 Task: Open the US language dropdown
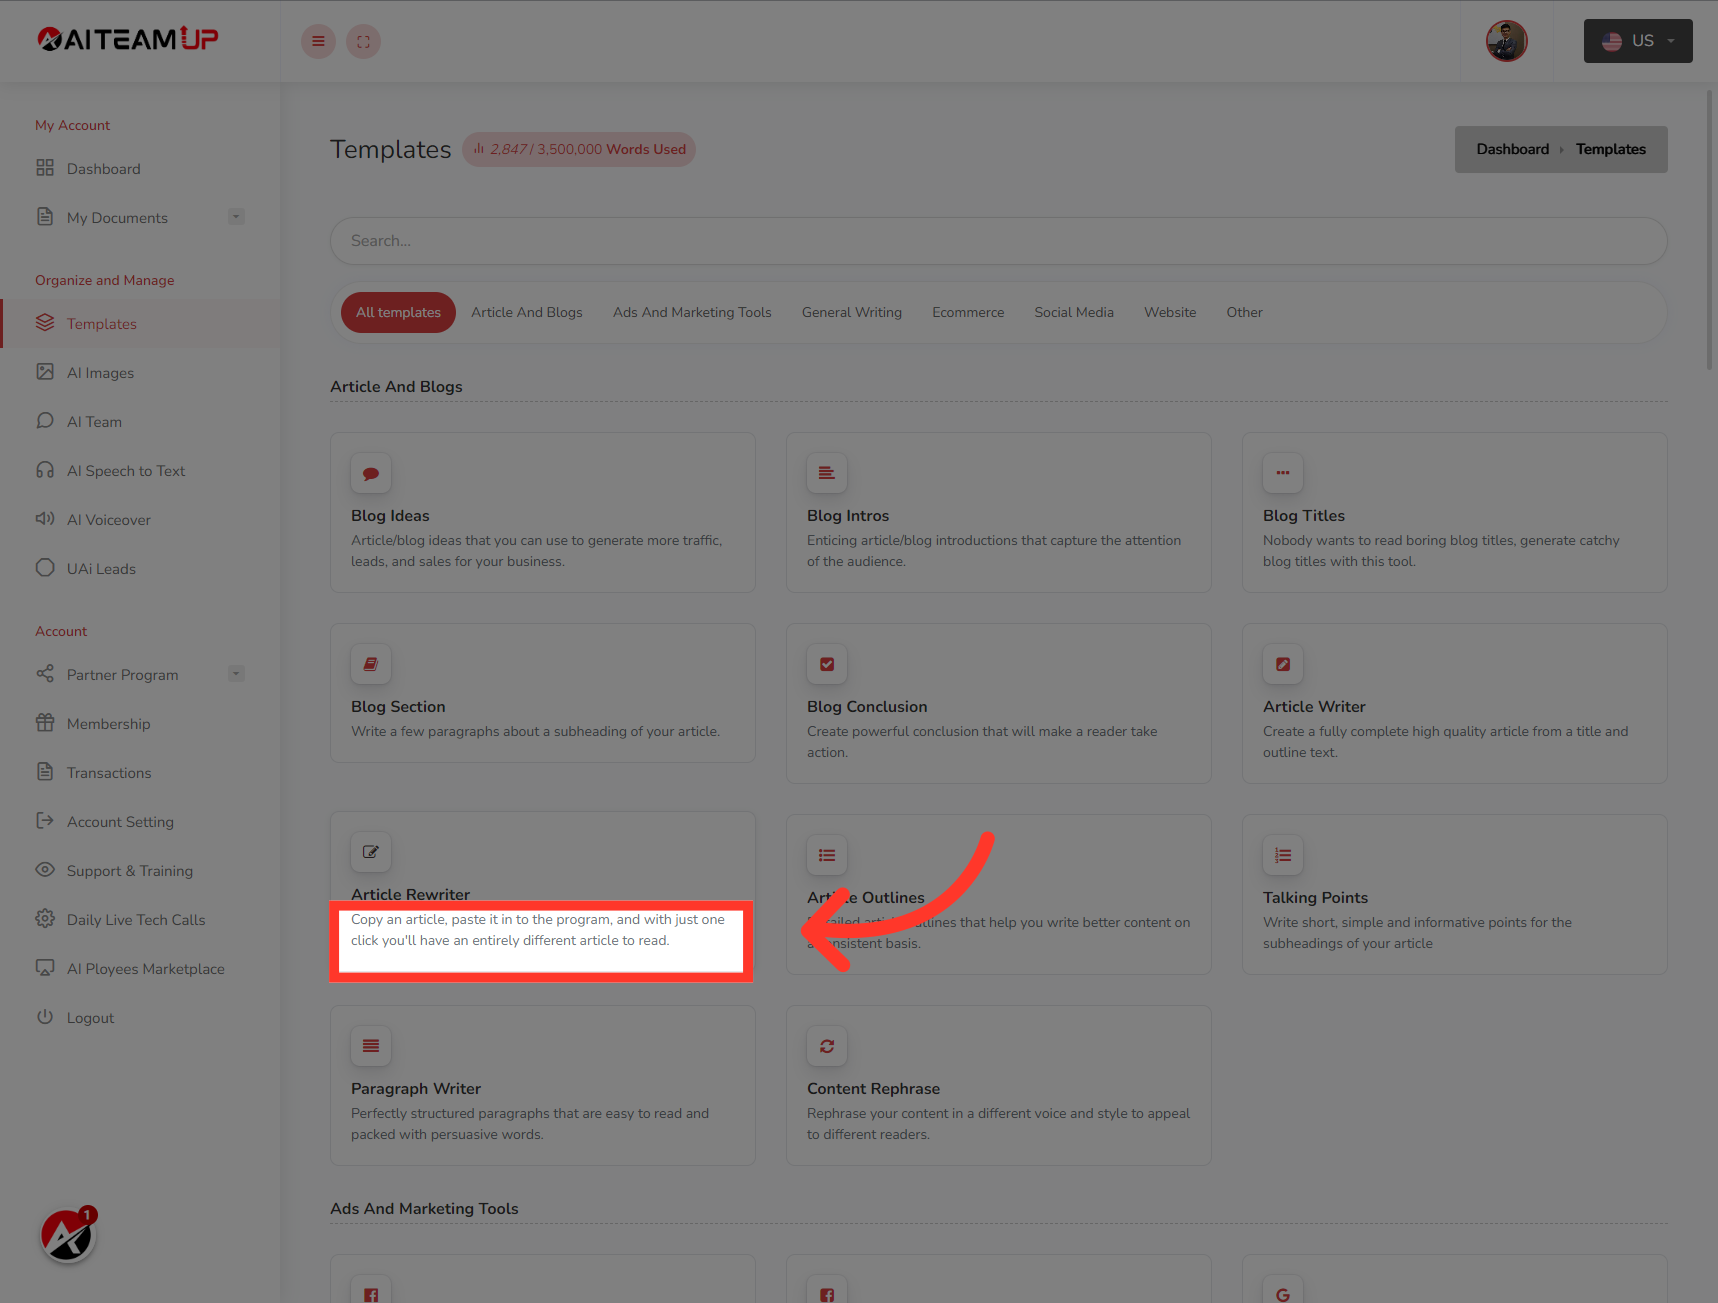pyautogui.click(x=1637, y=40)
